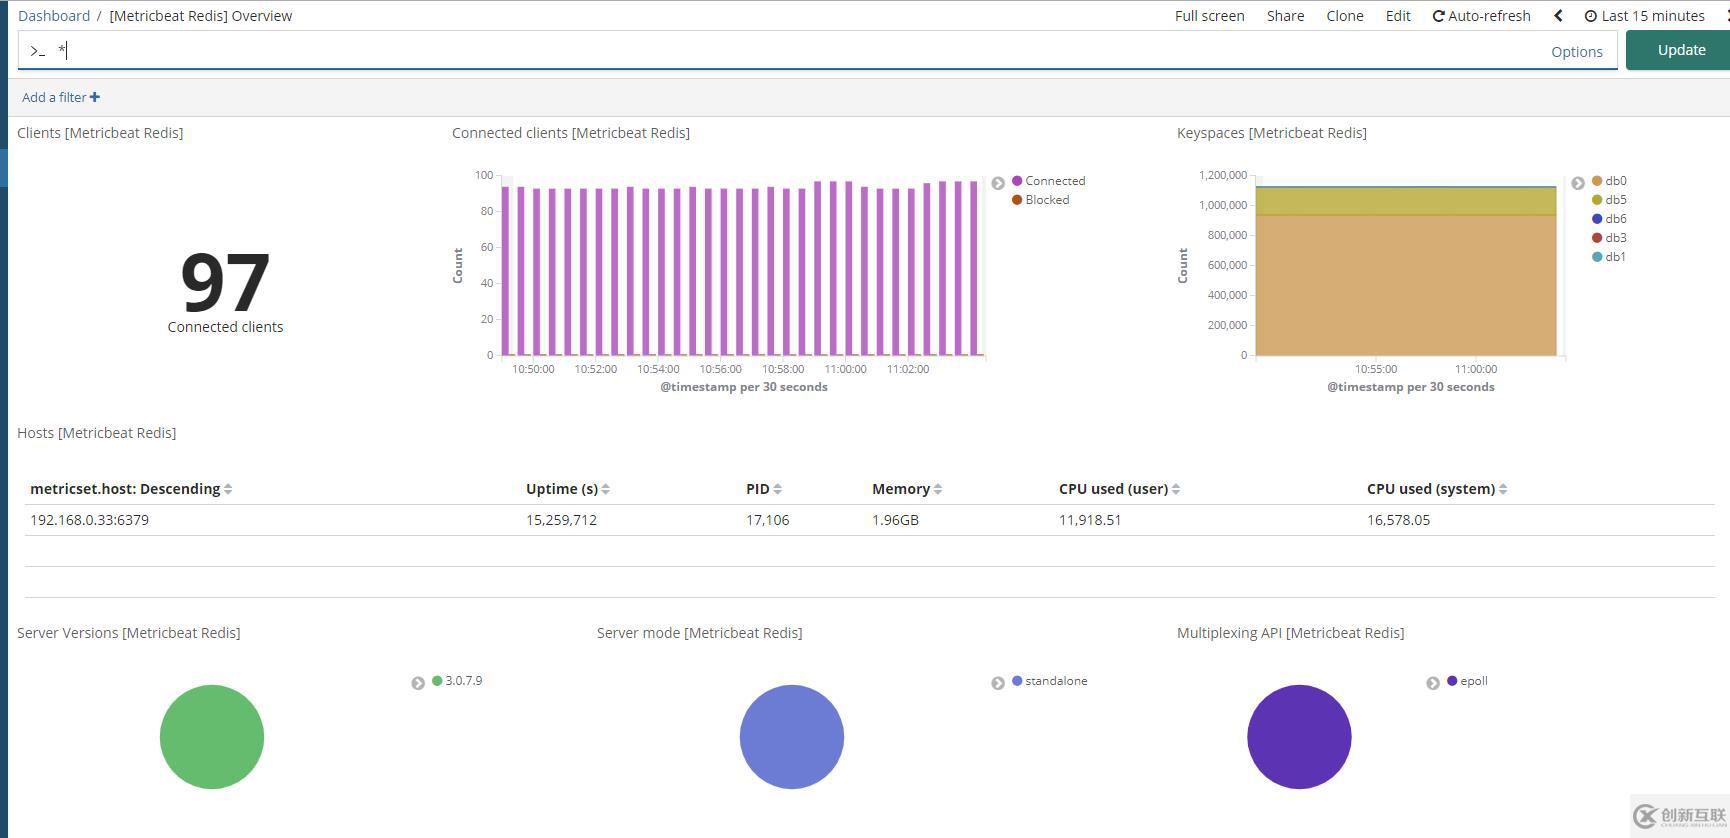The height and width of the screenshot is (838, 1730).
Task: Click host cell 192.168.0.33:6379
Action: click(x=89, y=520)
